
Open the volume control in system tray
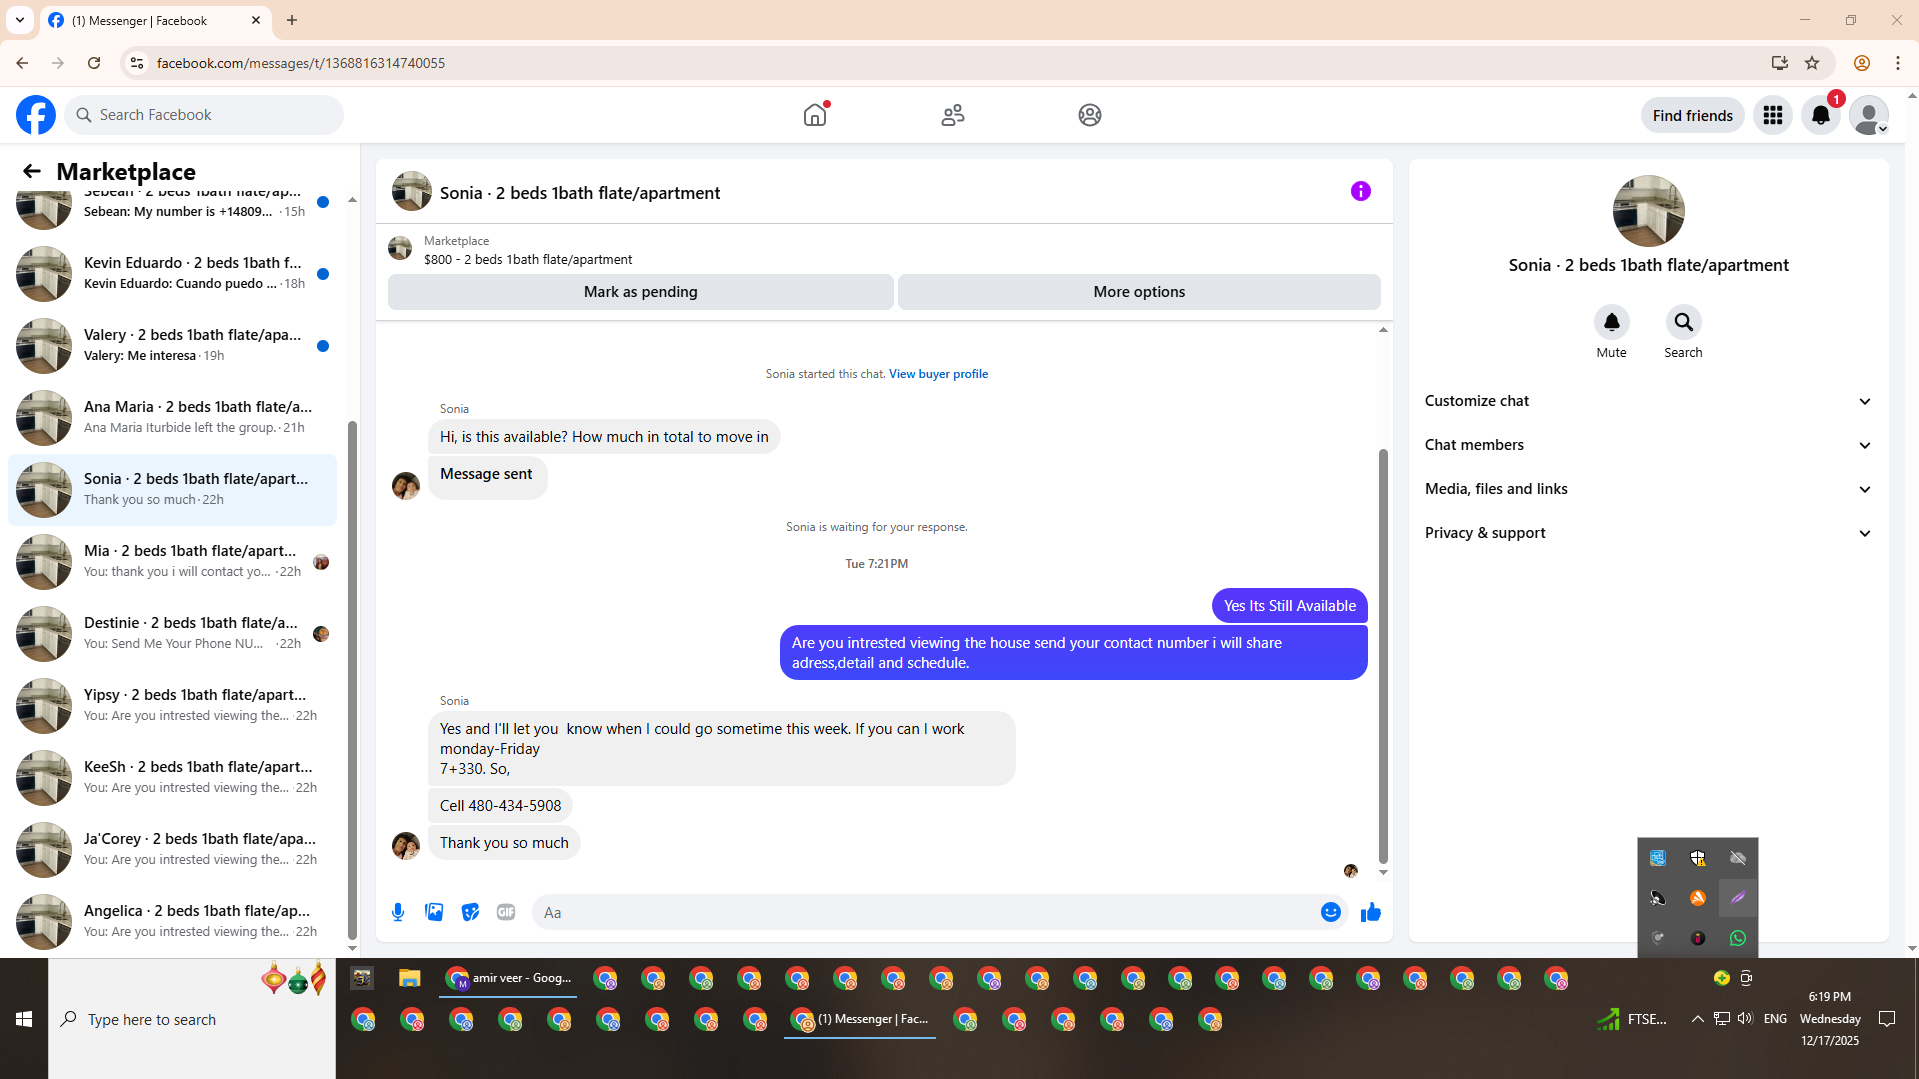tap(1745, 1019)
